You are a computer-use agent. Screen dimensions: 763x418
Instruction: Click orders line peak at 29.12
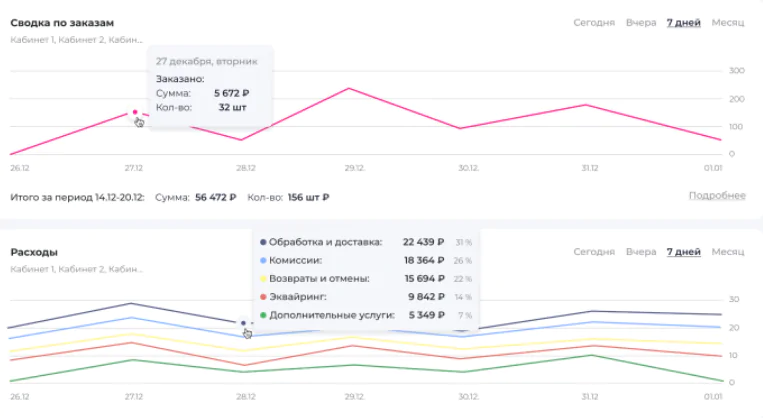click(349, 88)
